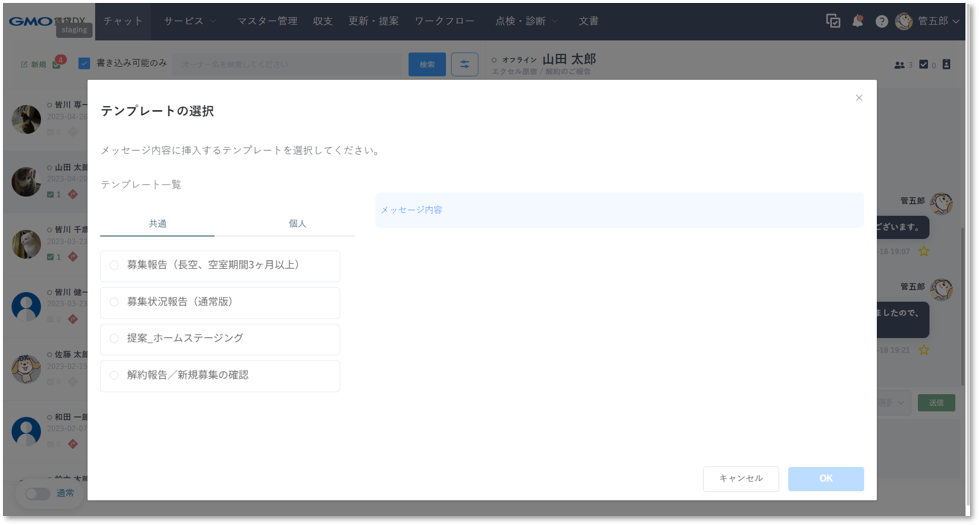Click the filter settings icon button
The image size is (979, 525).
click(x=464, y=64)
